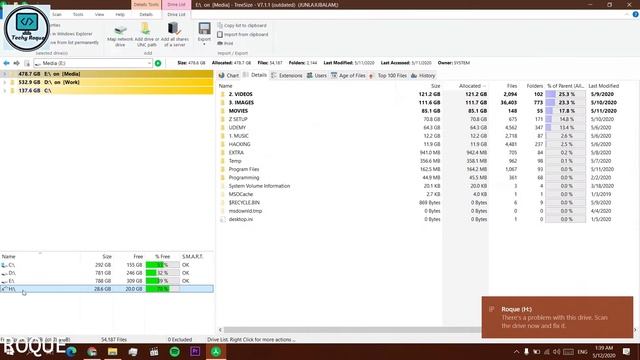Viewport: 640px width, 360px height.
Task: Select the UDEMY folder row
Action: tap(420, 128)
